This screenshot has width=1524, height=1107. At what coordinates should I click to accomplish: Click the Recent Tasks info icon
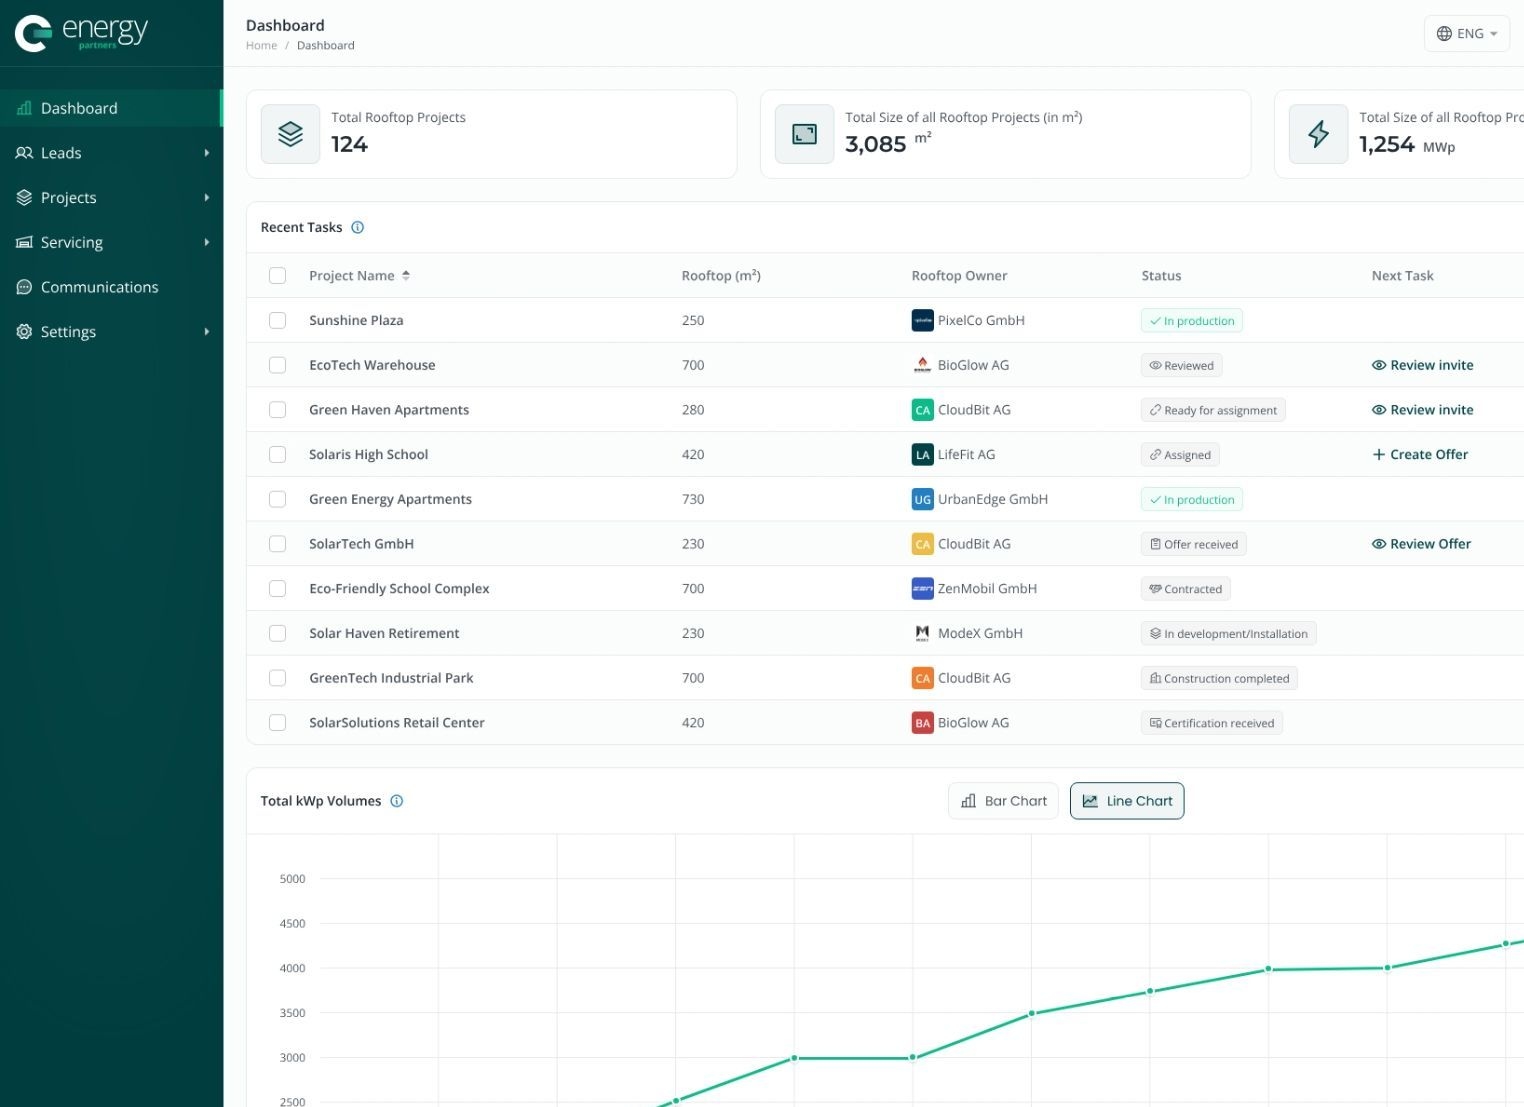[x=357, y=227]
